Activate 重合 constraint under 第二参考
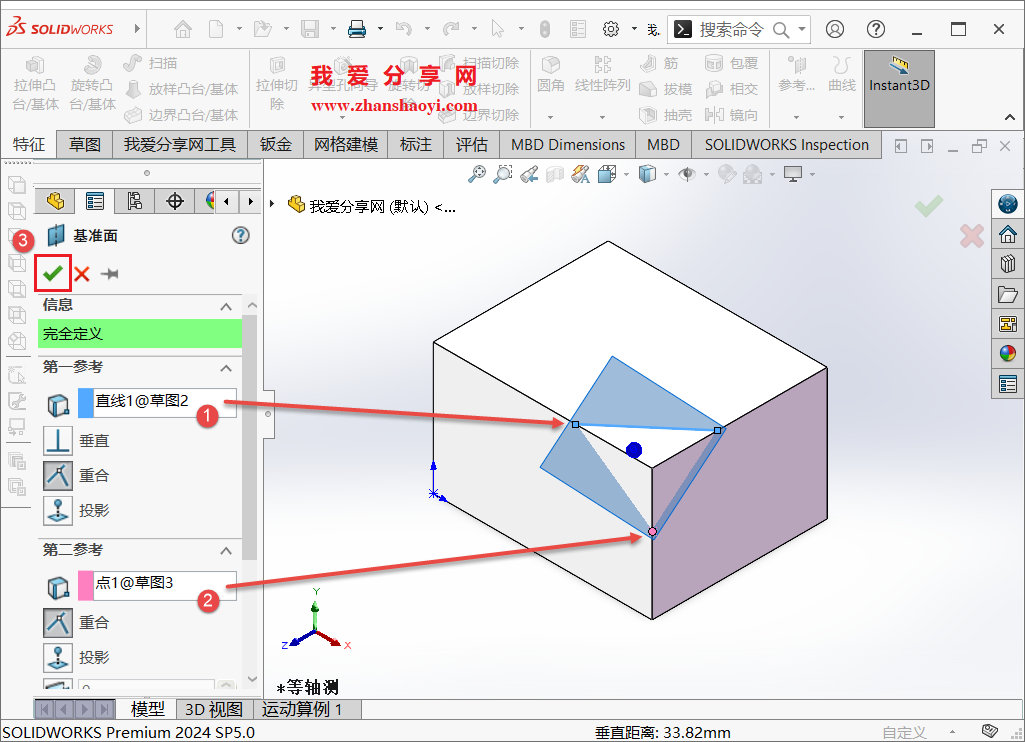Viewport: 1025px width, 742px height. coord(58,622)
